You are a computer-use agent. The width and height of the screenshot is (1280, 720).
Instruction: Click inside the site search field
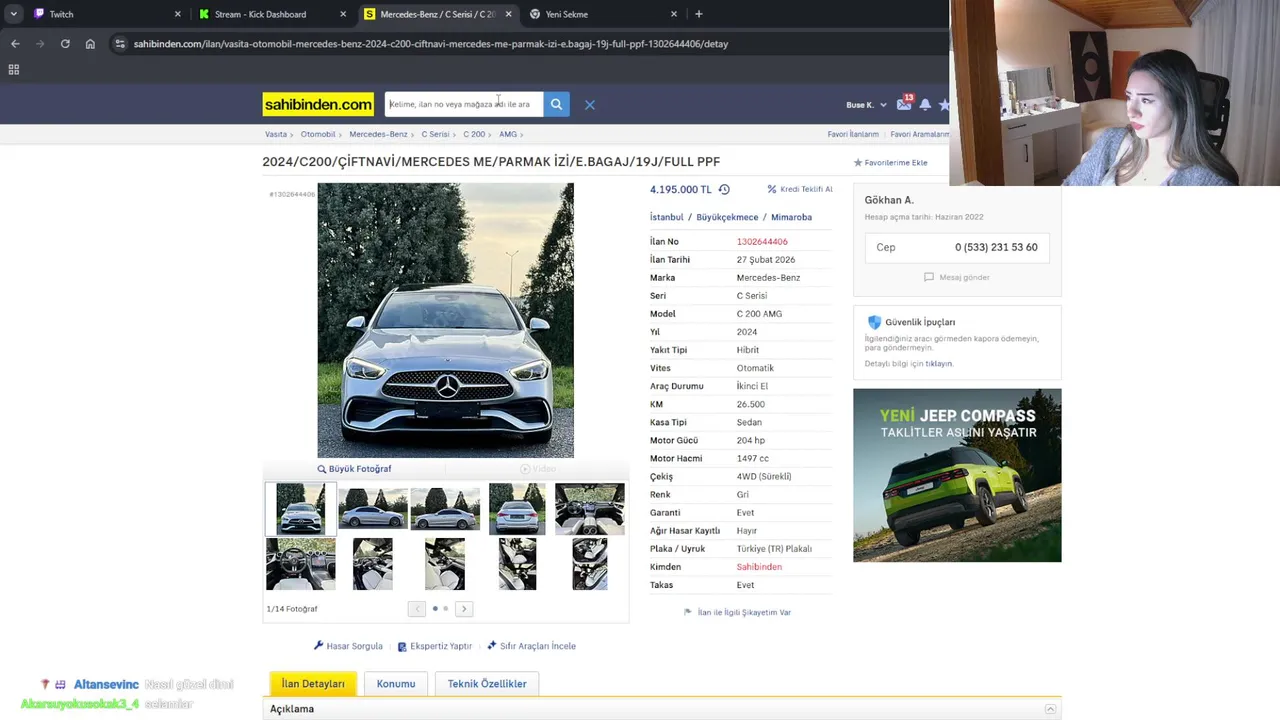point(463,104)
